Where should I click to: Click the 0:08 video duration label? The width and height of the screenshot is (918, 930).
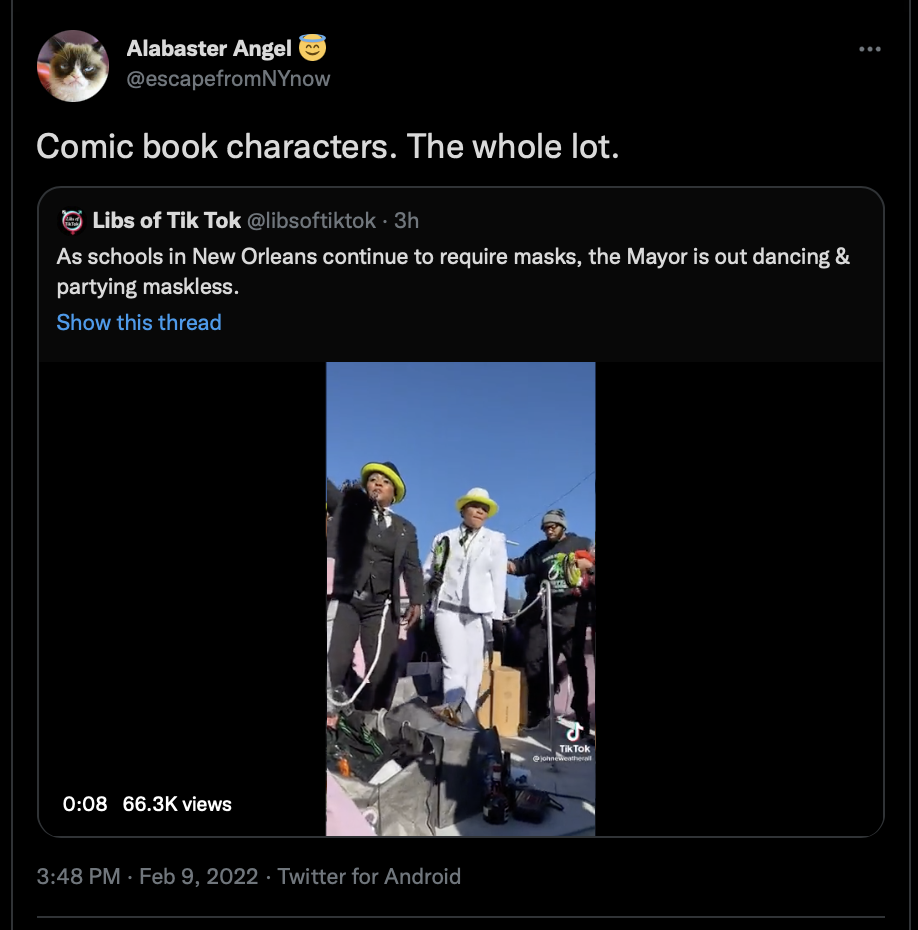coord(85,804)
